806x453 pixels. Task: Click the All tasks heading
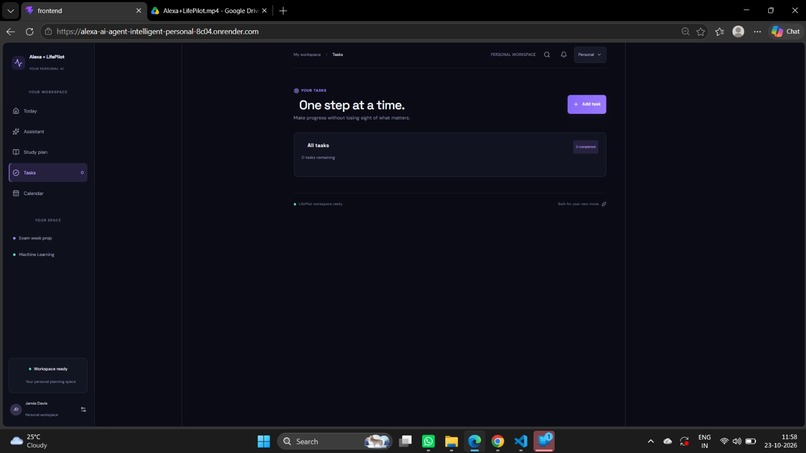pos(318,146)
